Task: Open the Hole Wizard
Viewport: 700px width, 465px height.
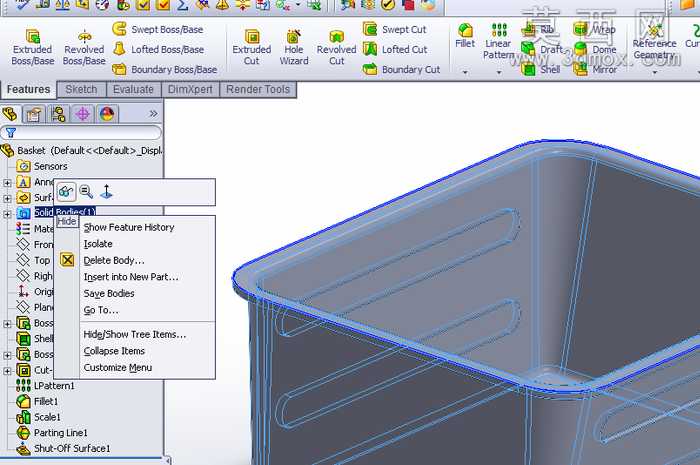Action: (x=294, y=47)
